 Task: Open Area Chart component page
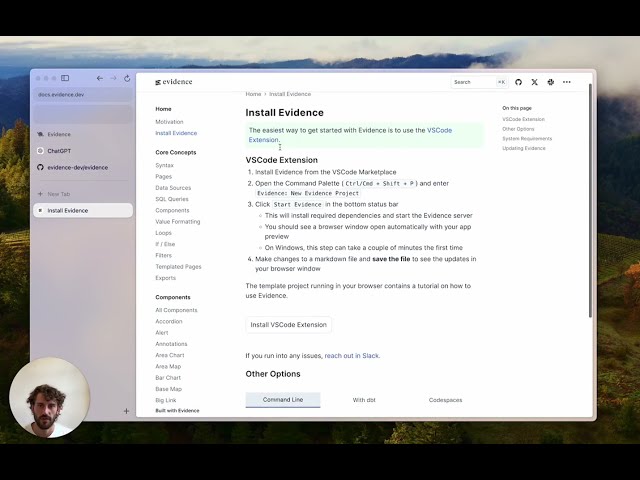[170, 355]
